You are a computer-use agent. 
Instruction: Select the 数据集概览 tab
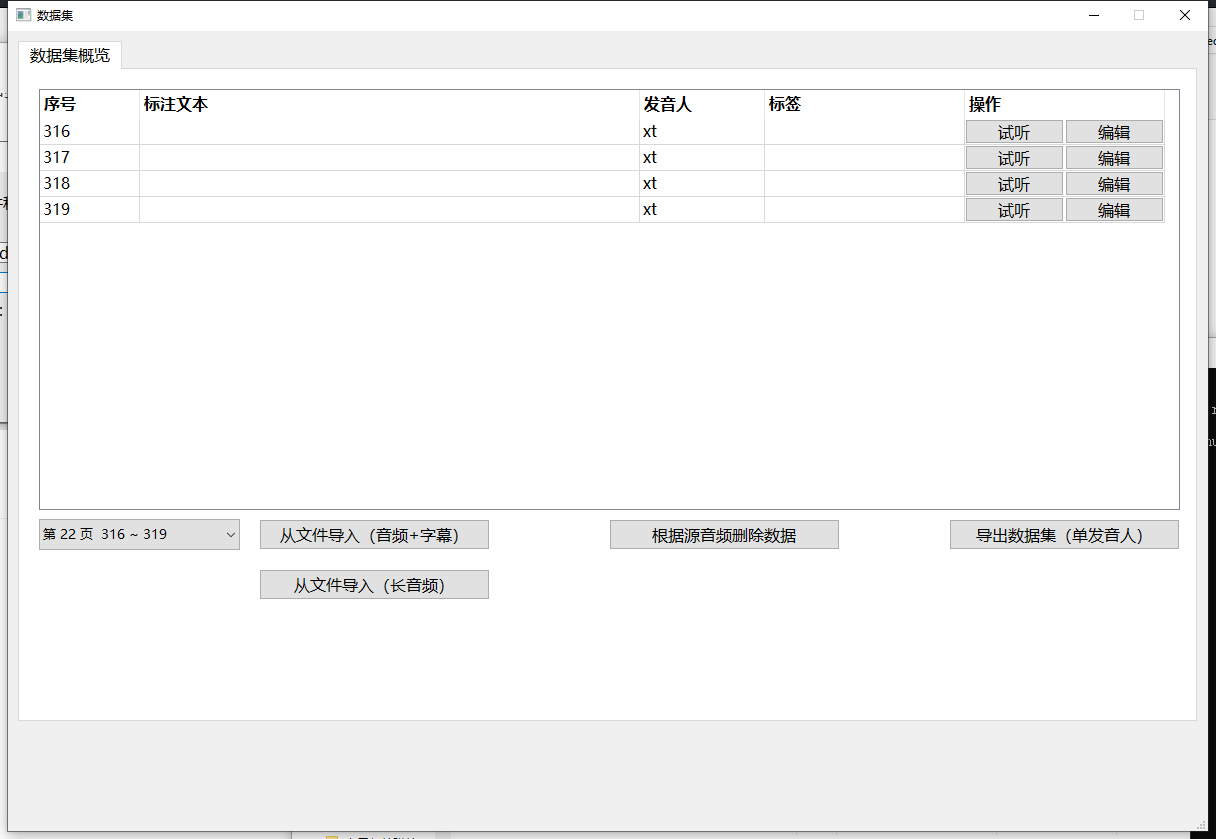(70, 55)
